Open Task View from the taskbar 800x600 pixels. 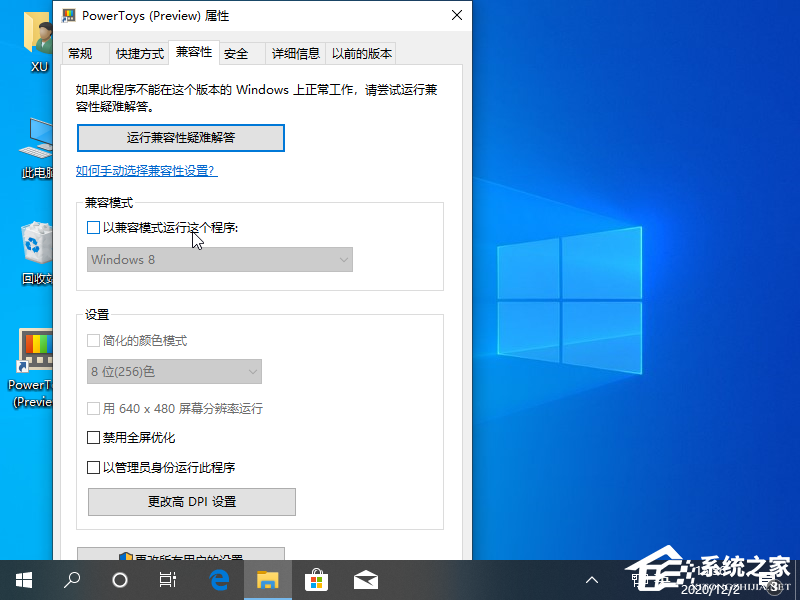click(x=167, y=580)
